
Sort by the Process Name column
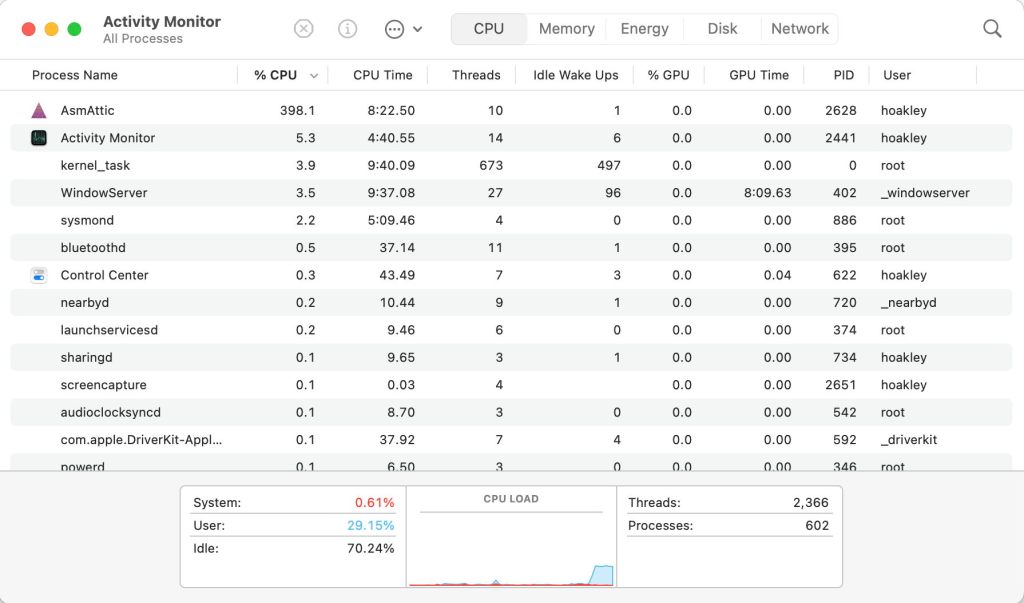[74, 75]
